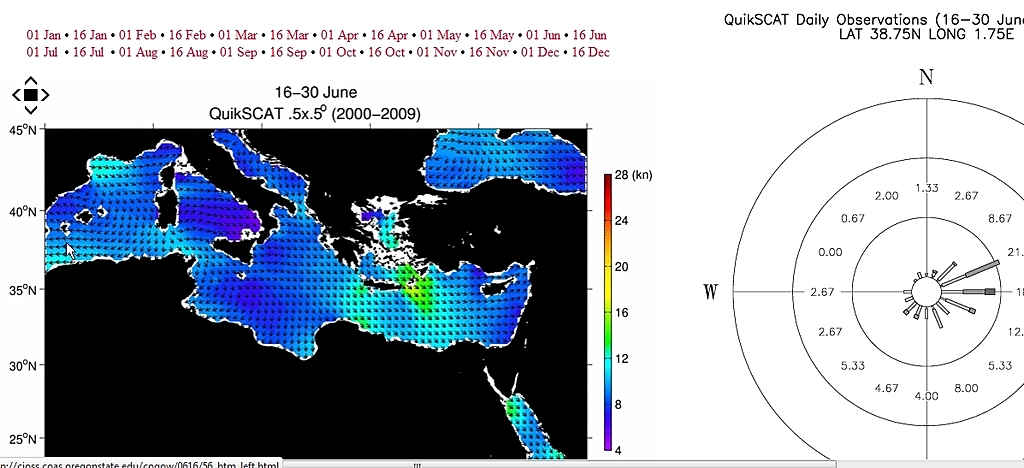This screenshot has height=468, width=1024.
Task: Click the "0.67" wind rose value
Action: tap(853, 218)
